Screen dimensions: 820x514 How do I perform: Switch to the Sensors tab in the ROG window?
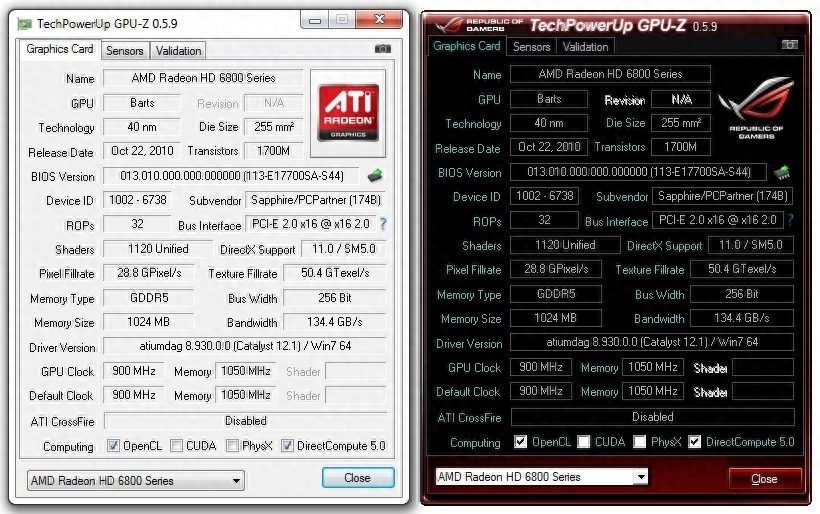tap(531, 47)
